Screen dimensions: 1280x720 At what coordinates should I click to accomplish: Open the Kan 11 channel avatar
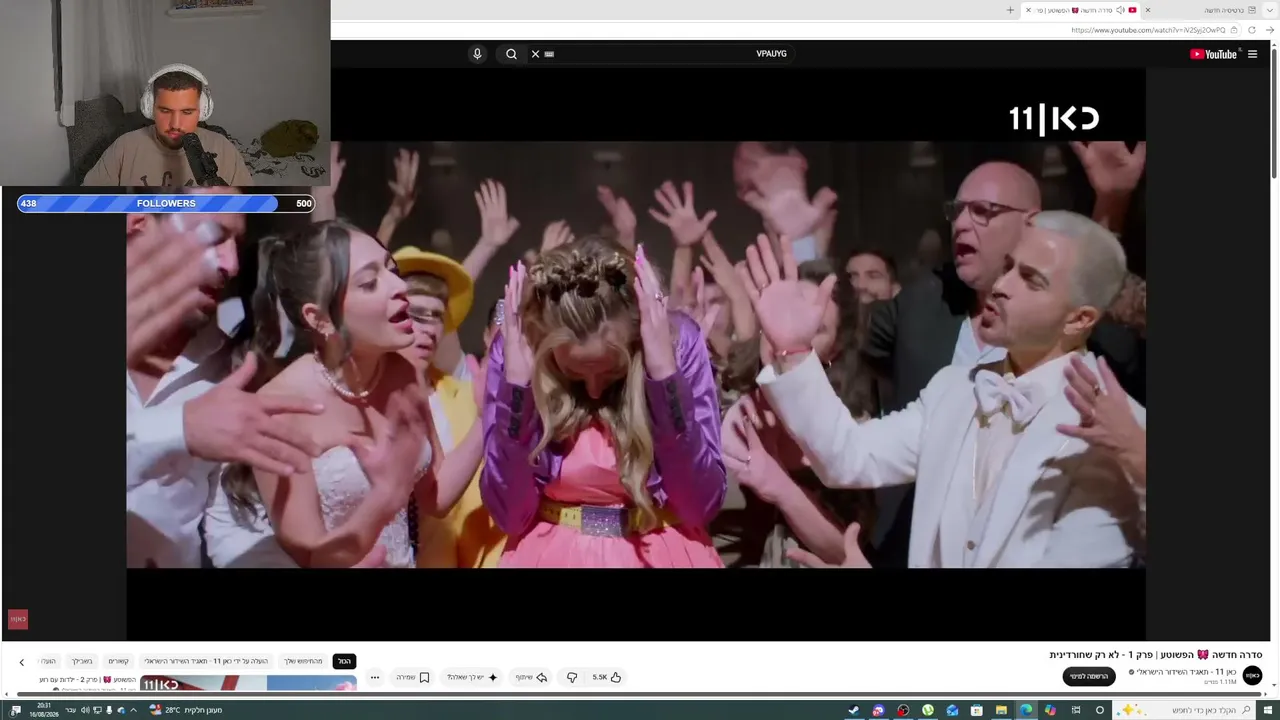click(1252, 676)
